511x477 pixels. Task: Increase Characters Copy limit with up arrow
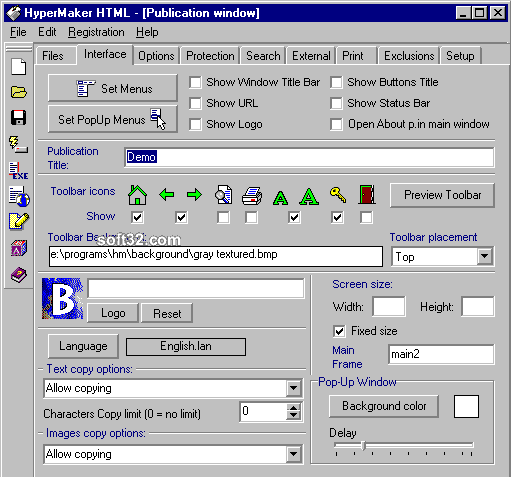tap(294, 408)
